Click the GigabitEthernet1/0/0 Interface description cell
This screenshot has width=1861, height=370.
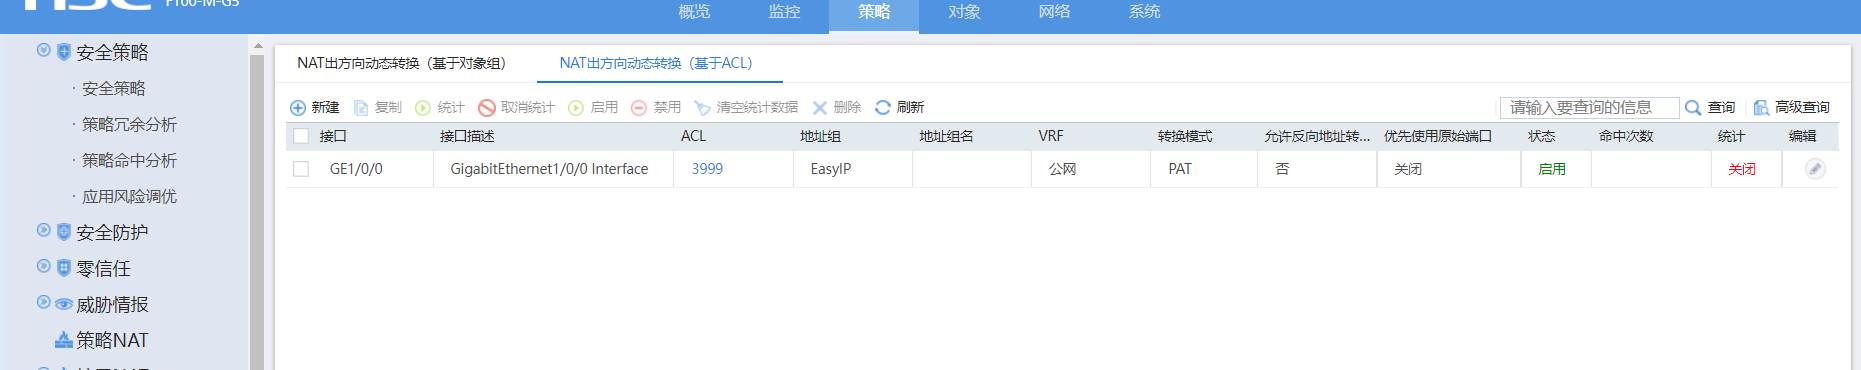[549, 169]
